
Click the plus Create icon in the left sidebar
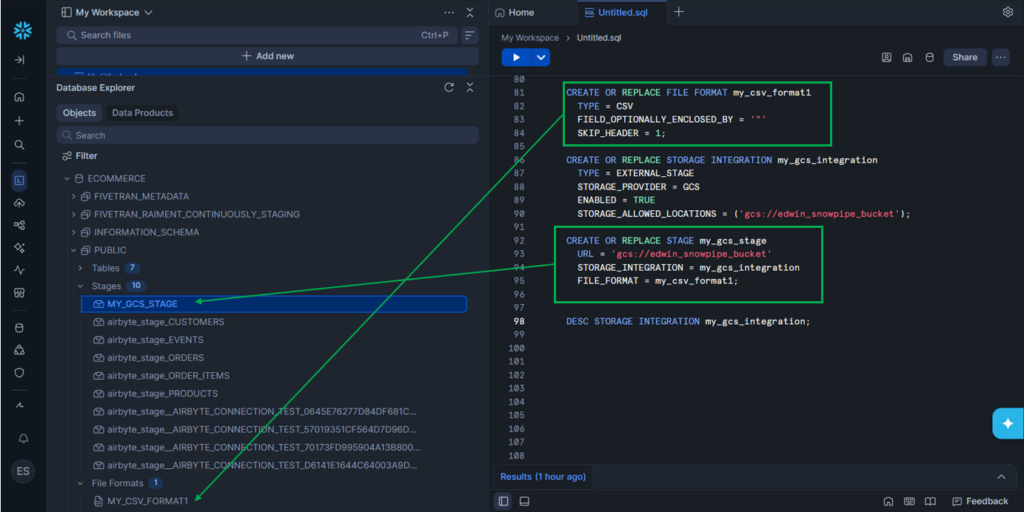[20, 121]
